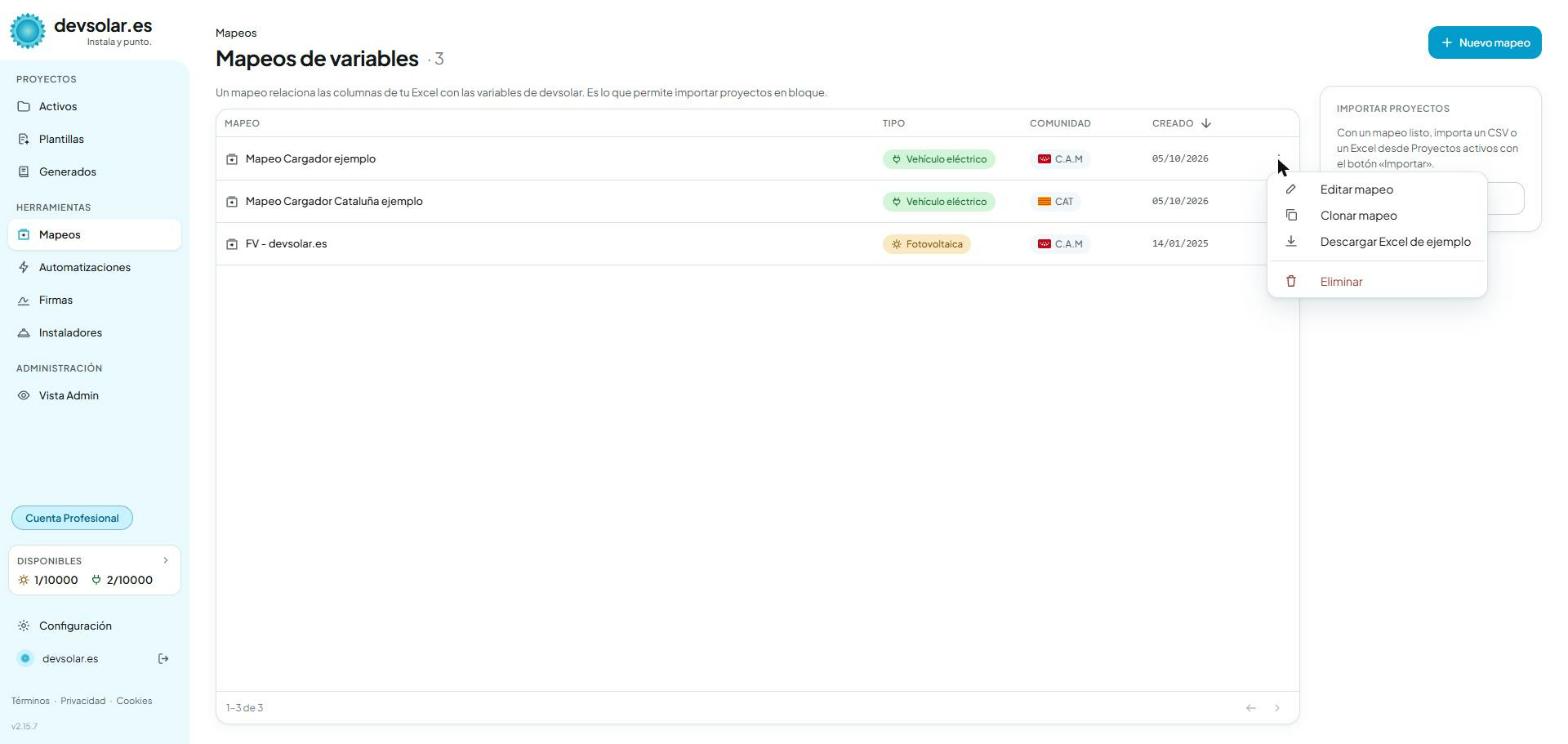Click the Nuevo mapeo button
The height and width of the screenshot is (744, 1568).
[1485, 43]
